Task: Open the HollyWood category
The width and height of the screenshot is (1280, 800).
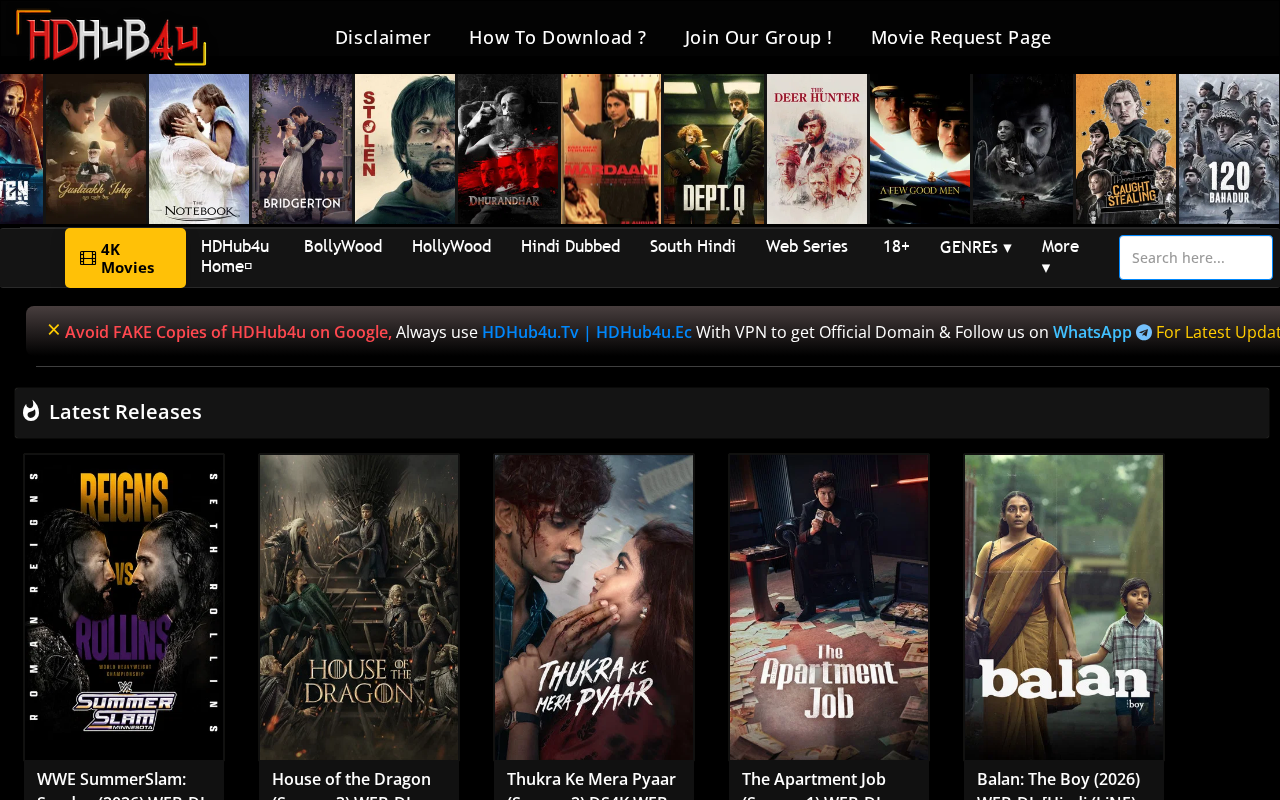Action: coord(451,246)
